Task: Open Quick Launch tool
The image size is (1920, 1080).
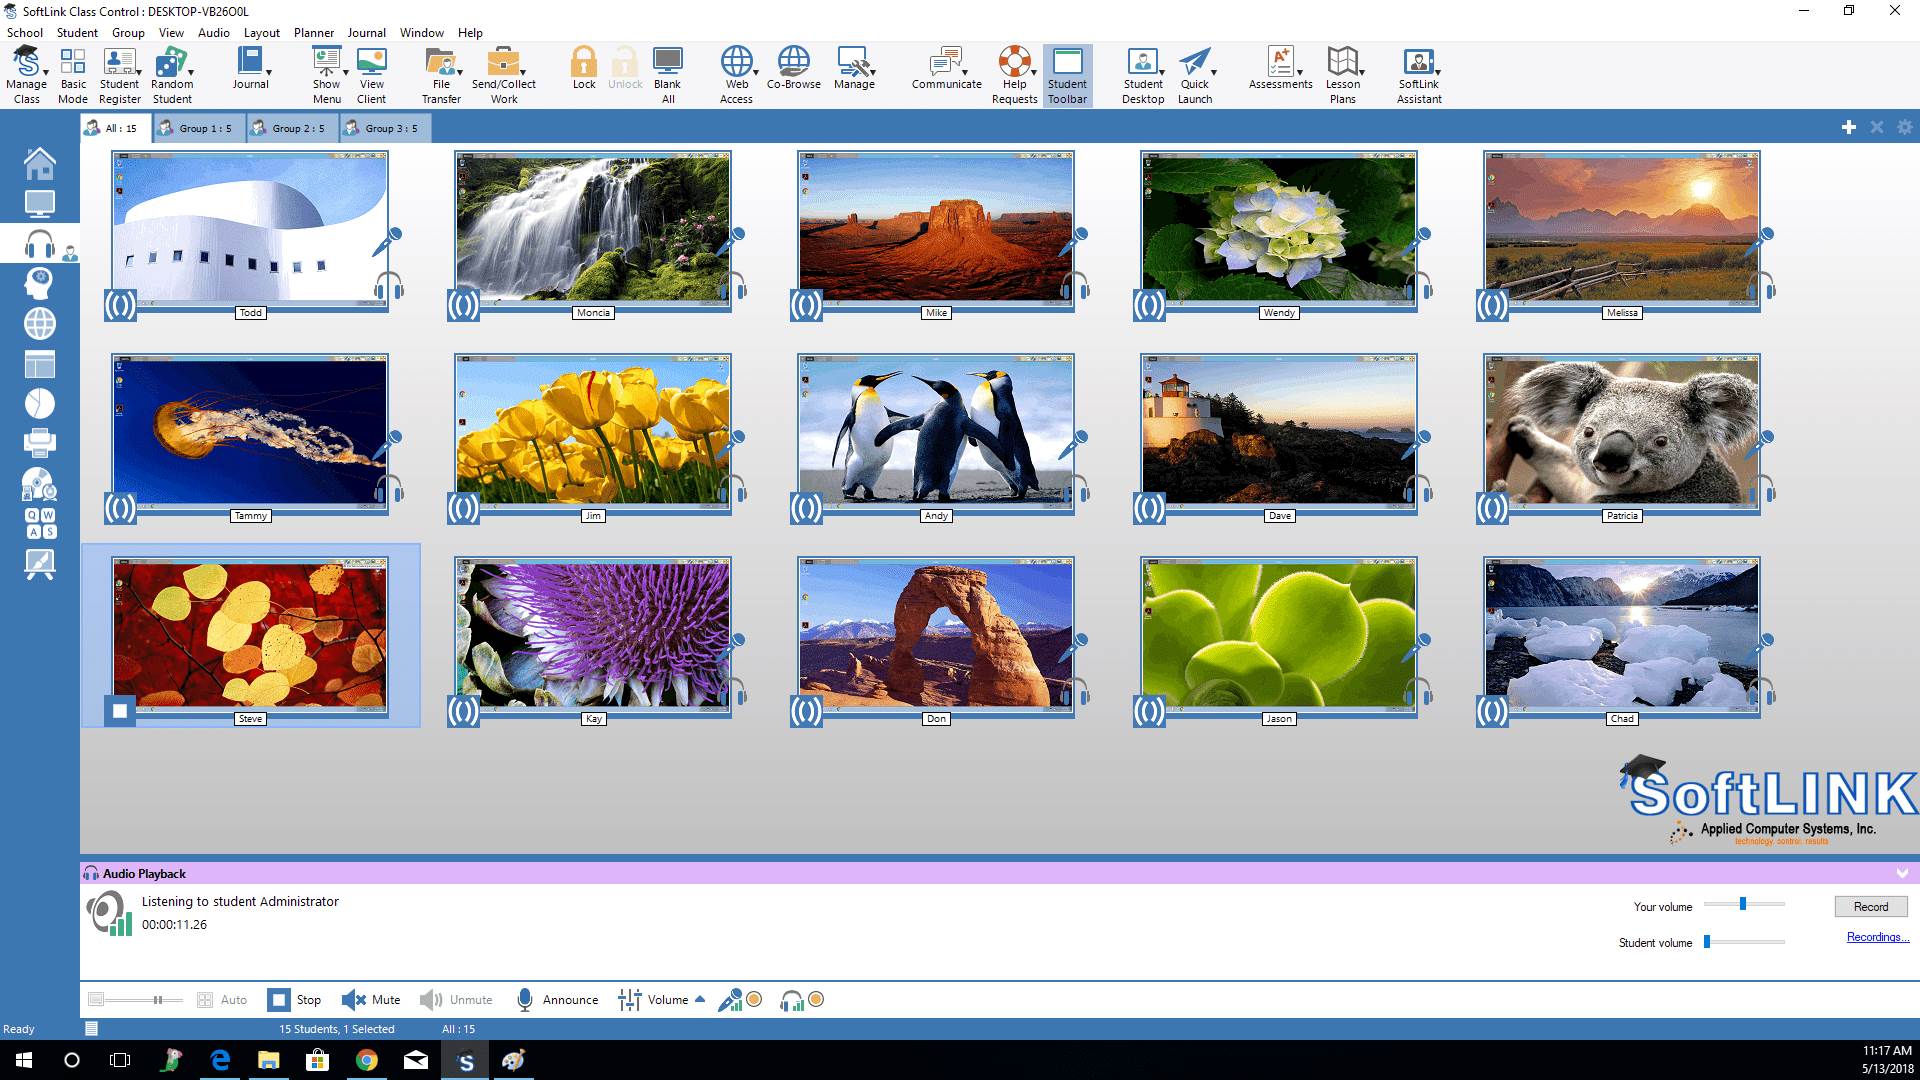Action: click(1195, 75)
